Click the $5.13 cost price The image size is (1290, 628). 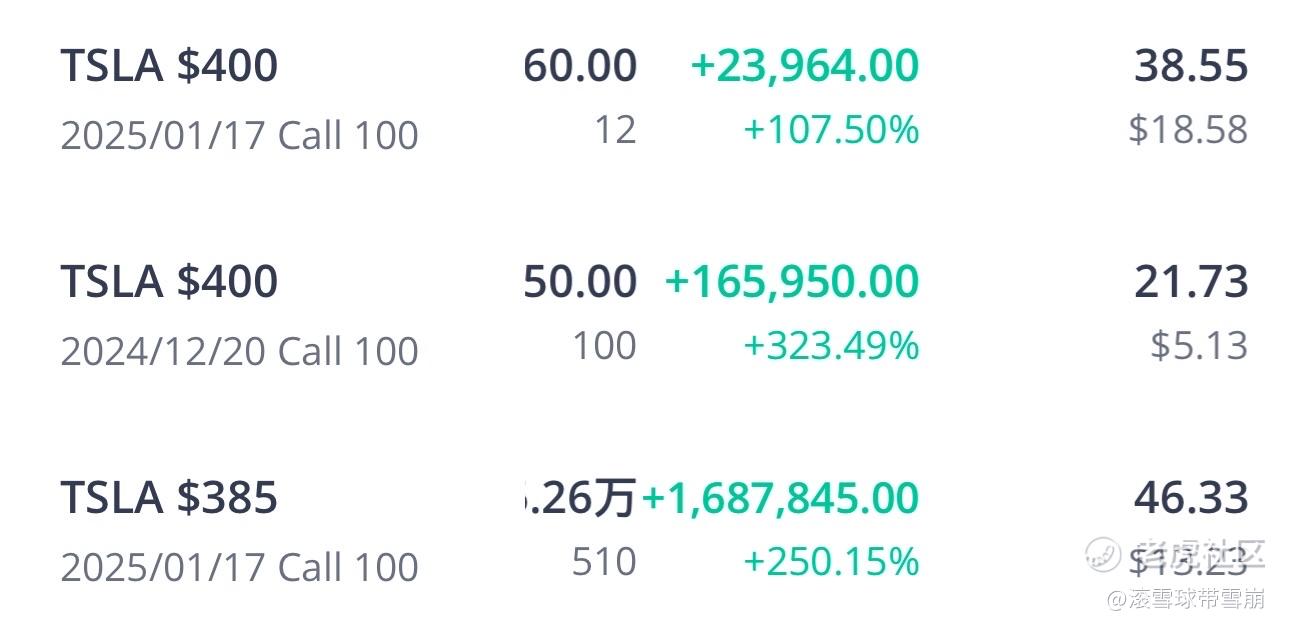pos(1199,346)
